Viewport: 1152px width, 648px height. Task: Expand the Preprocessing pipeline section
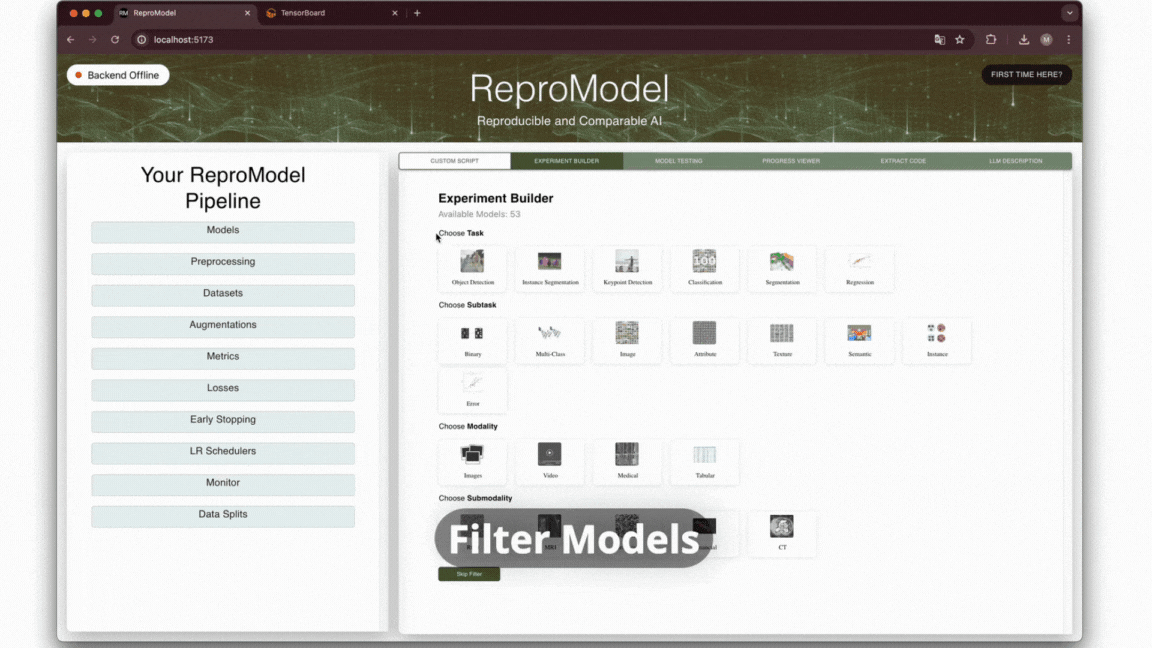coord(223,263)
